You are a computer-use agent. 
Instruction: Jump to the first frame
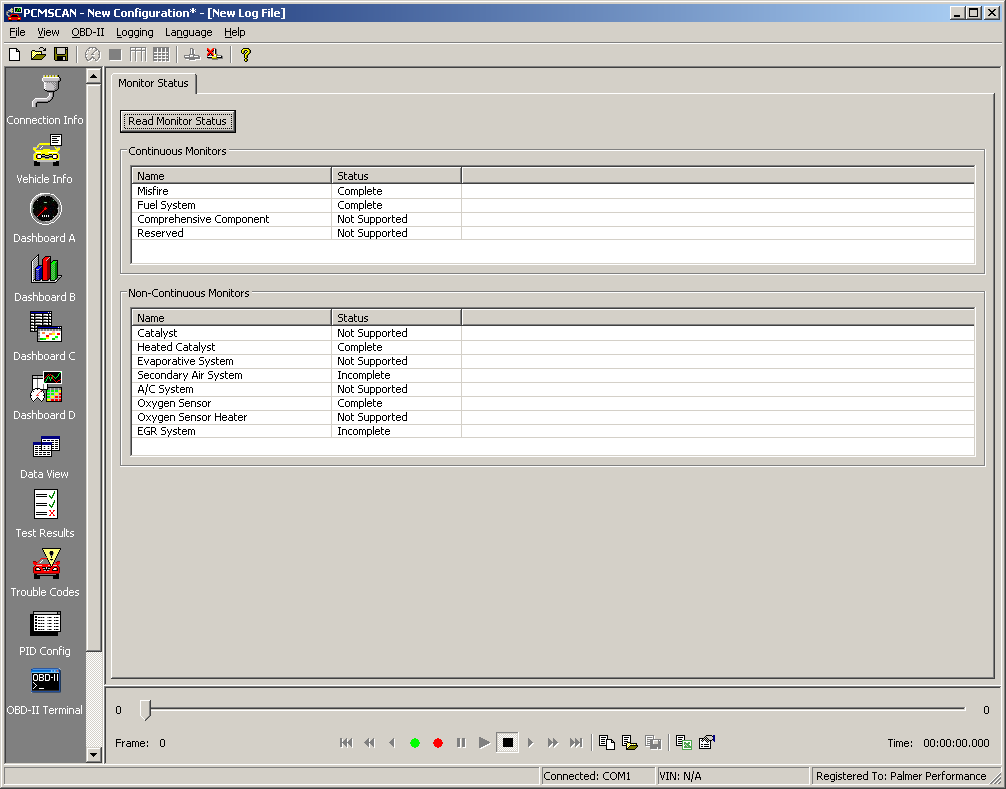[346, 743]
